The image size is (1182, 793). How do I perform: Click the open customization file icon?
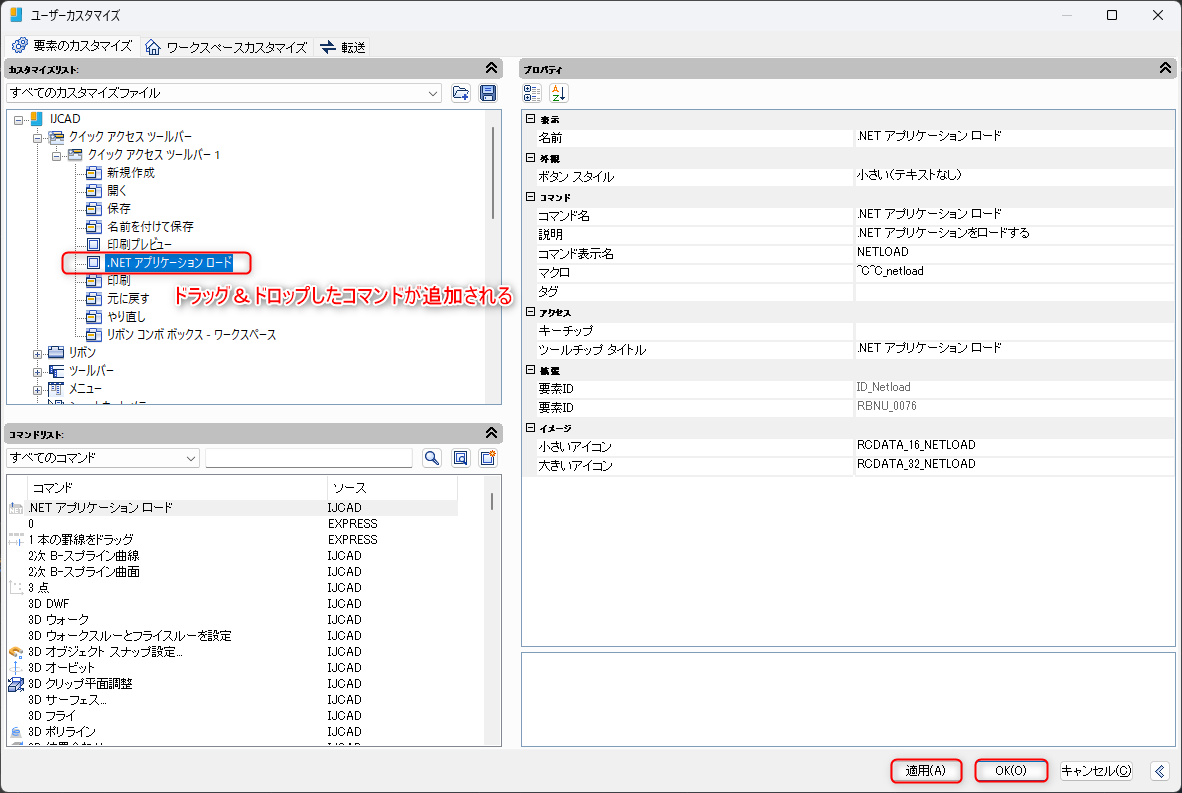click(461, 93)
